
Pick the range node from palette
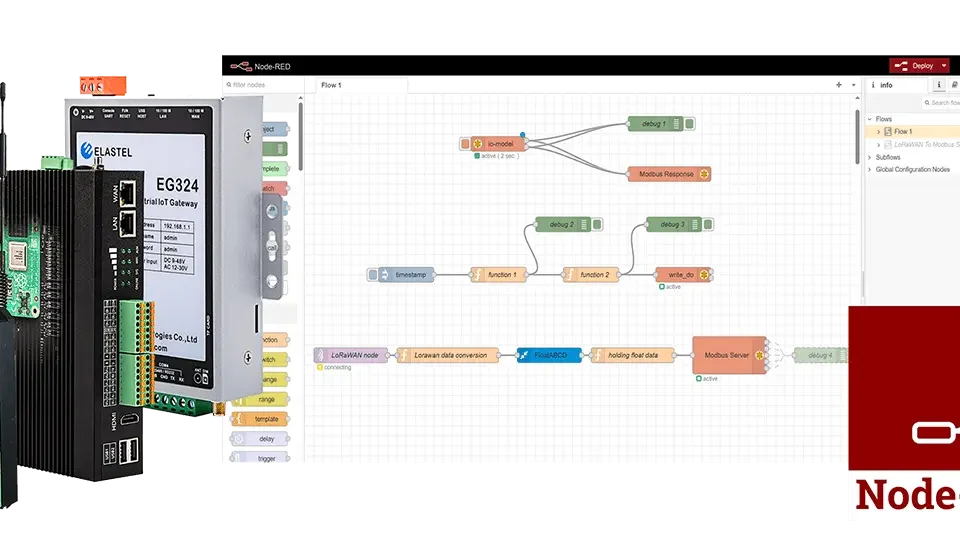[260, 399]
